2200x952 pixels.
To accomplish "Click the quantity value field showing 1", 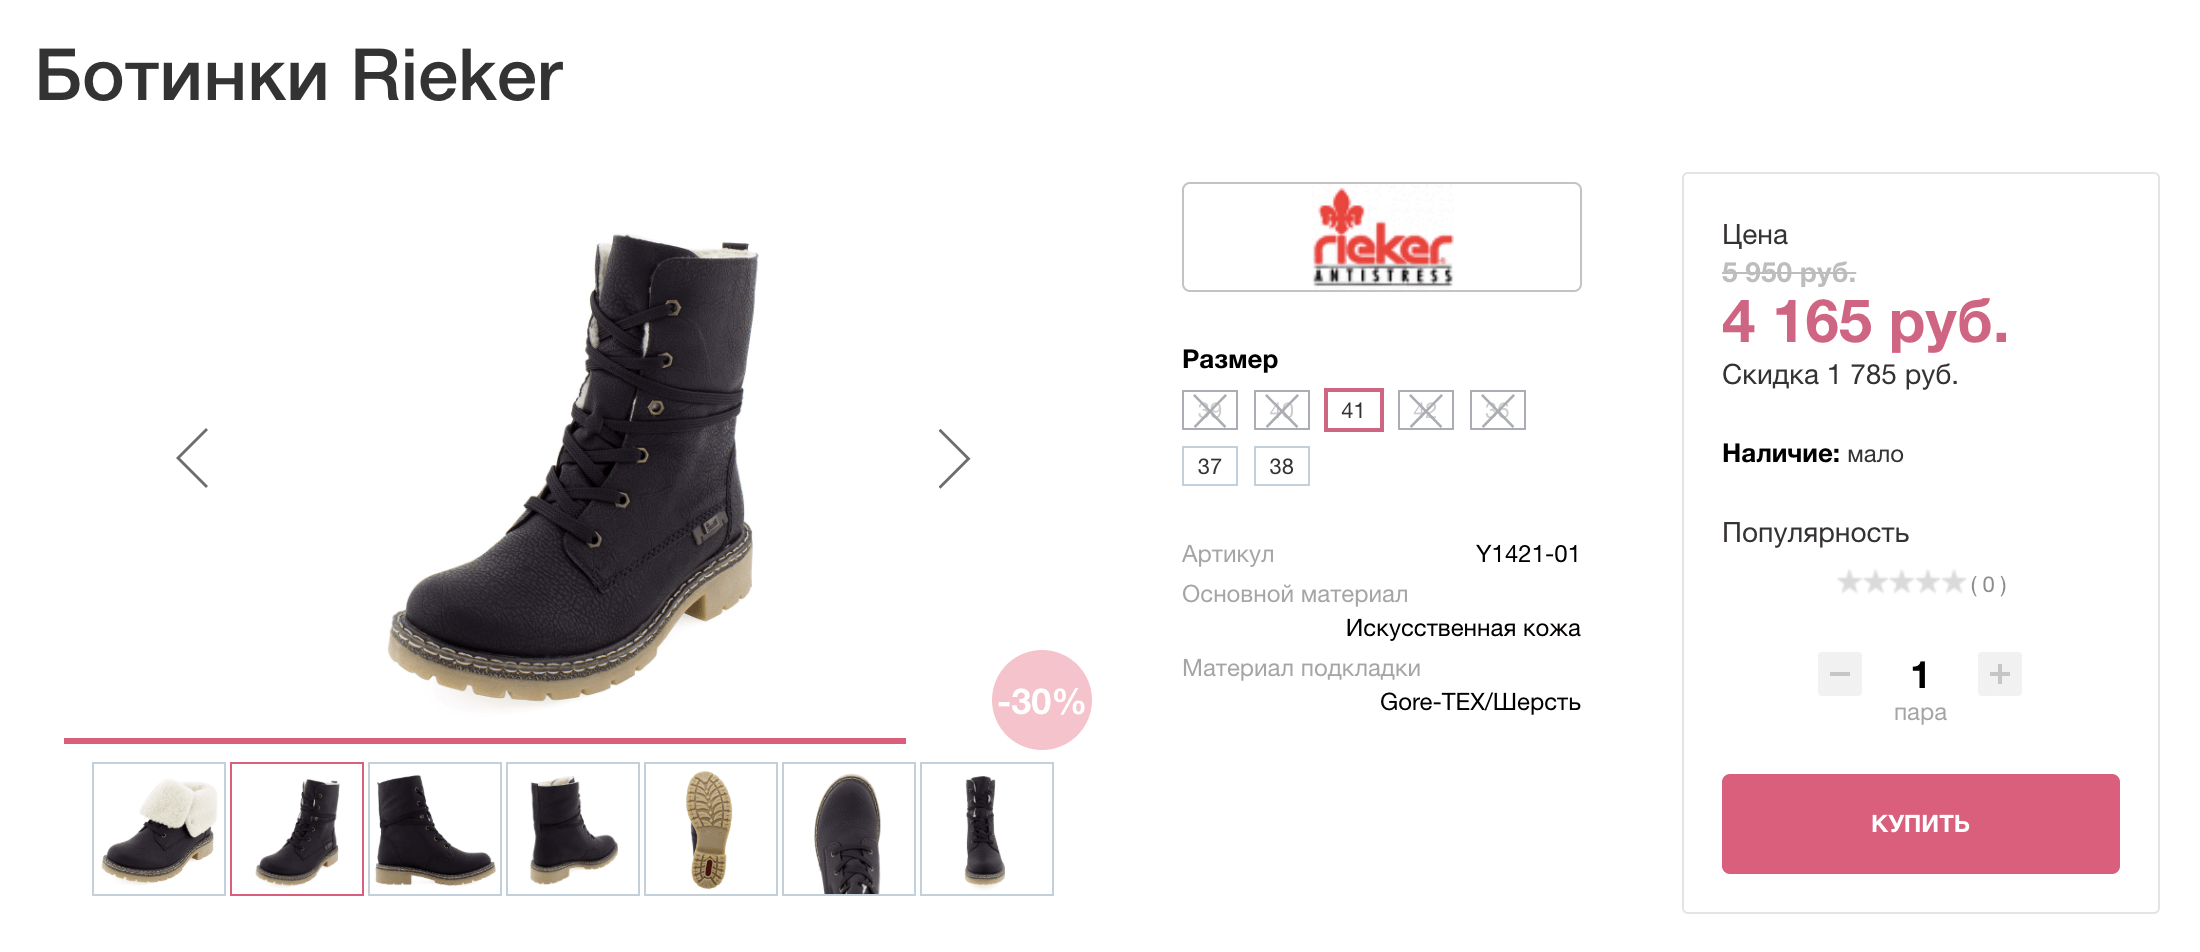I will click(1919, 675).
